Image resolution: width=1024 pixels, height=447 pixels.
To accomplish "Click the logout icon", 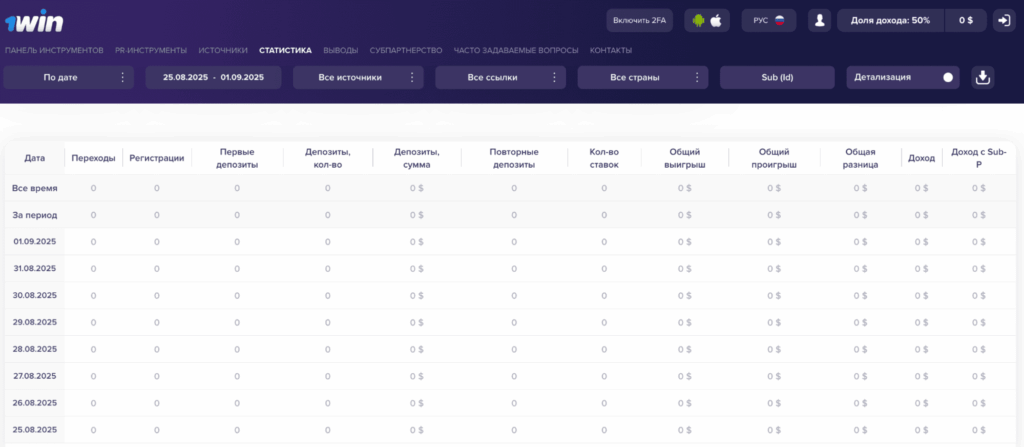I will [x=1004, y=20].
